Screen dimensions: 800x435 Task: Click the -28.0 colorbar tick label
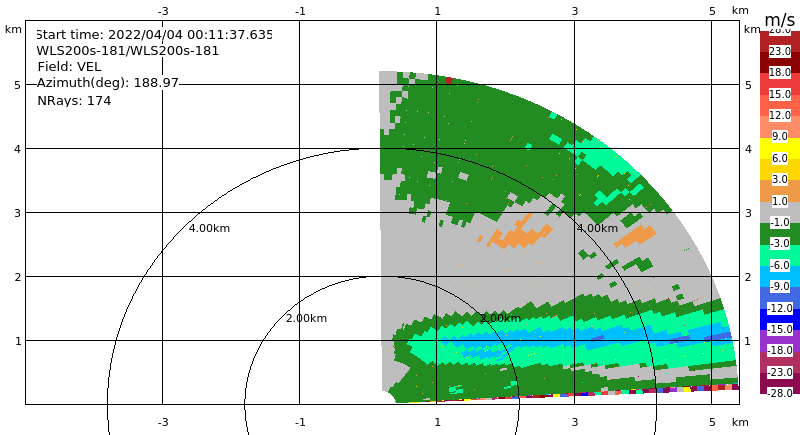coord(780,393)
